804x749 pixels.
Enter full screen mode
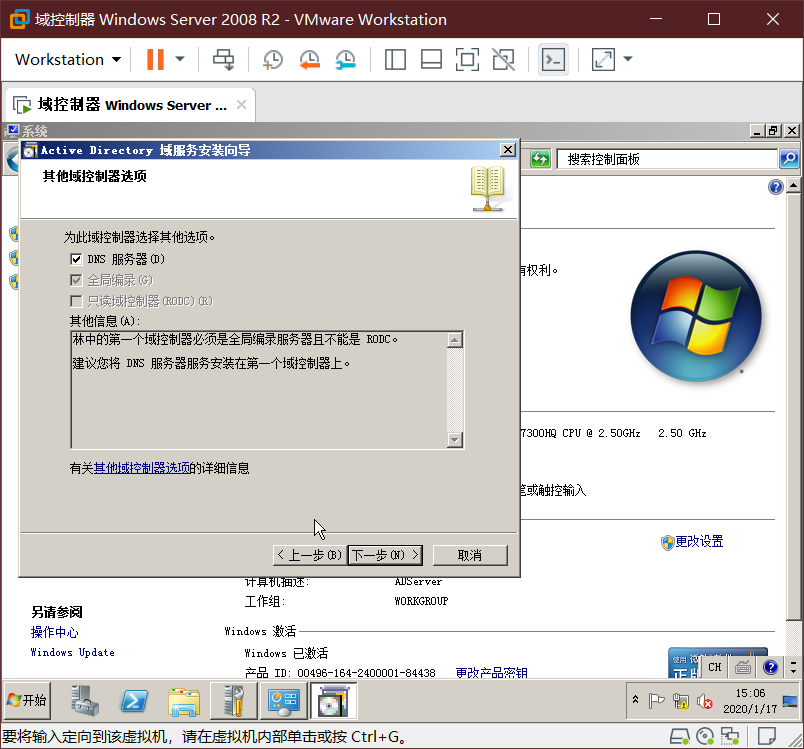click(x=467, y=59)
